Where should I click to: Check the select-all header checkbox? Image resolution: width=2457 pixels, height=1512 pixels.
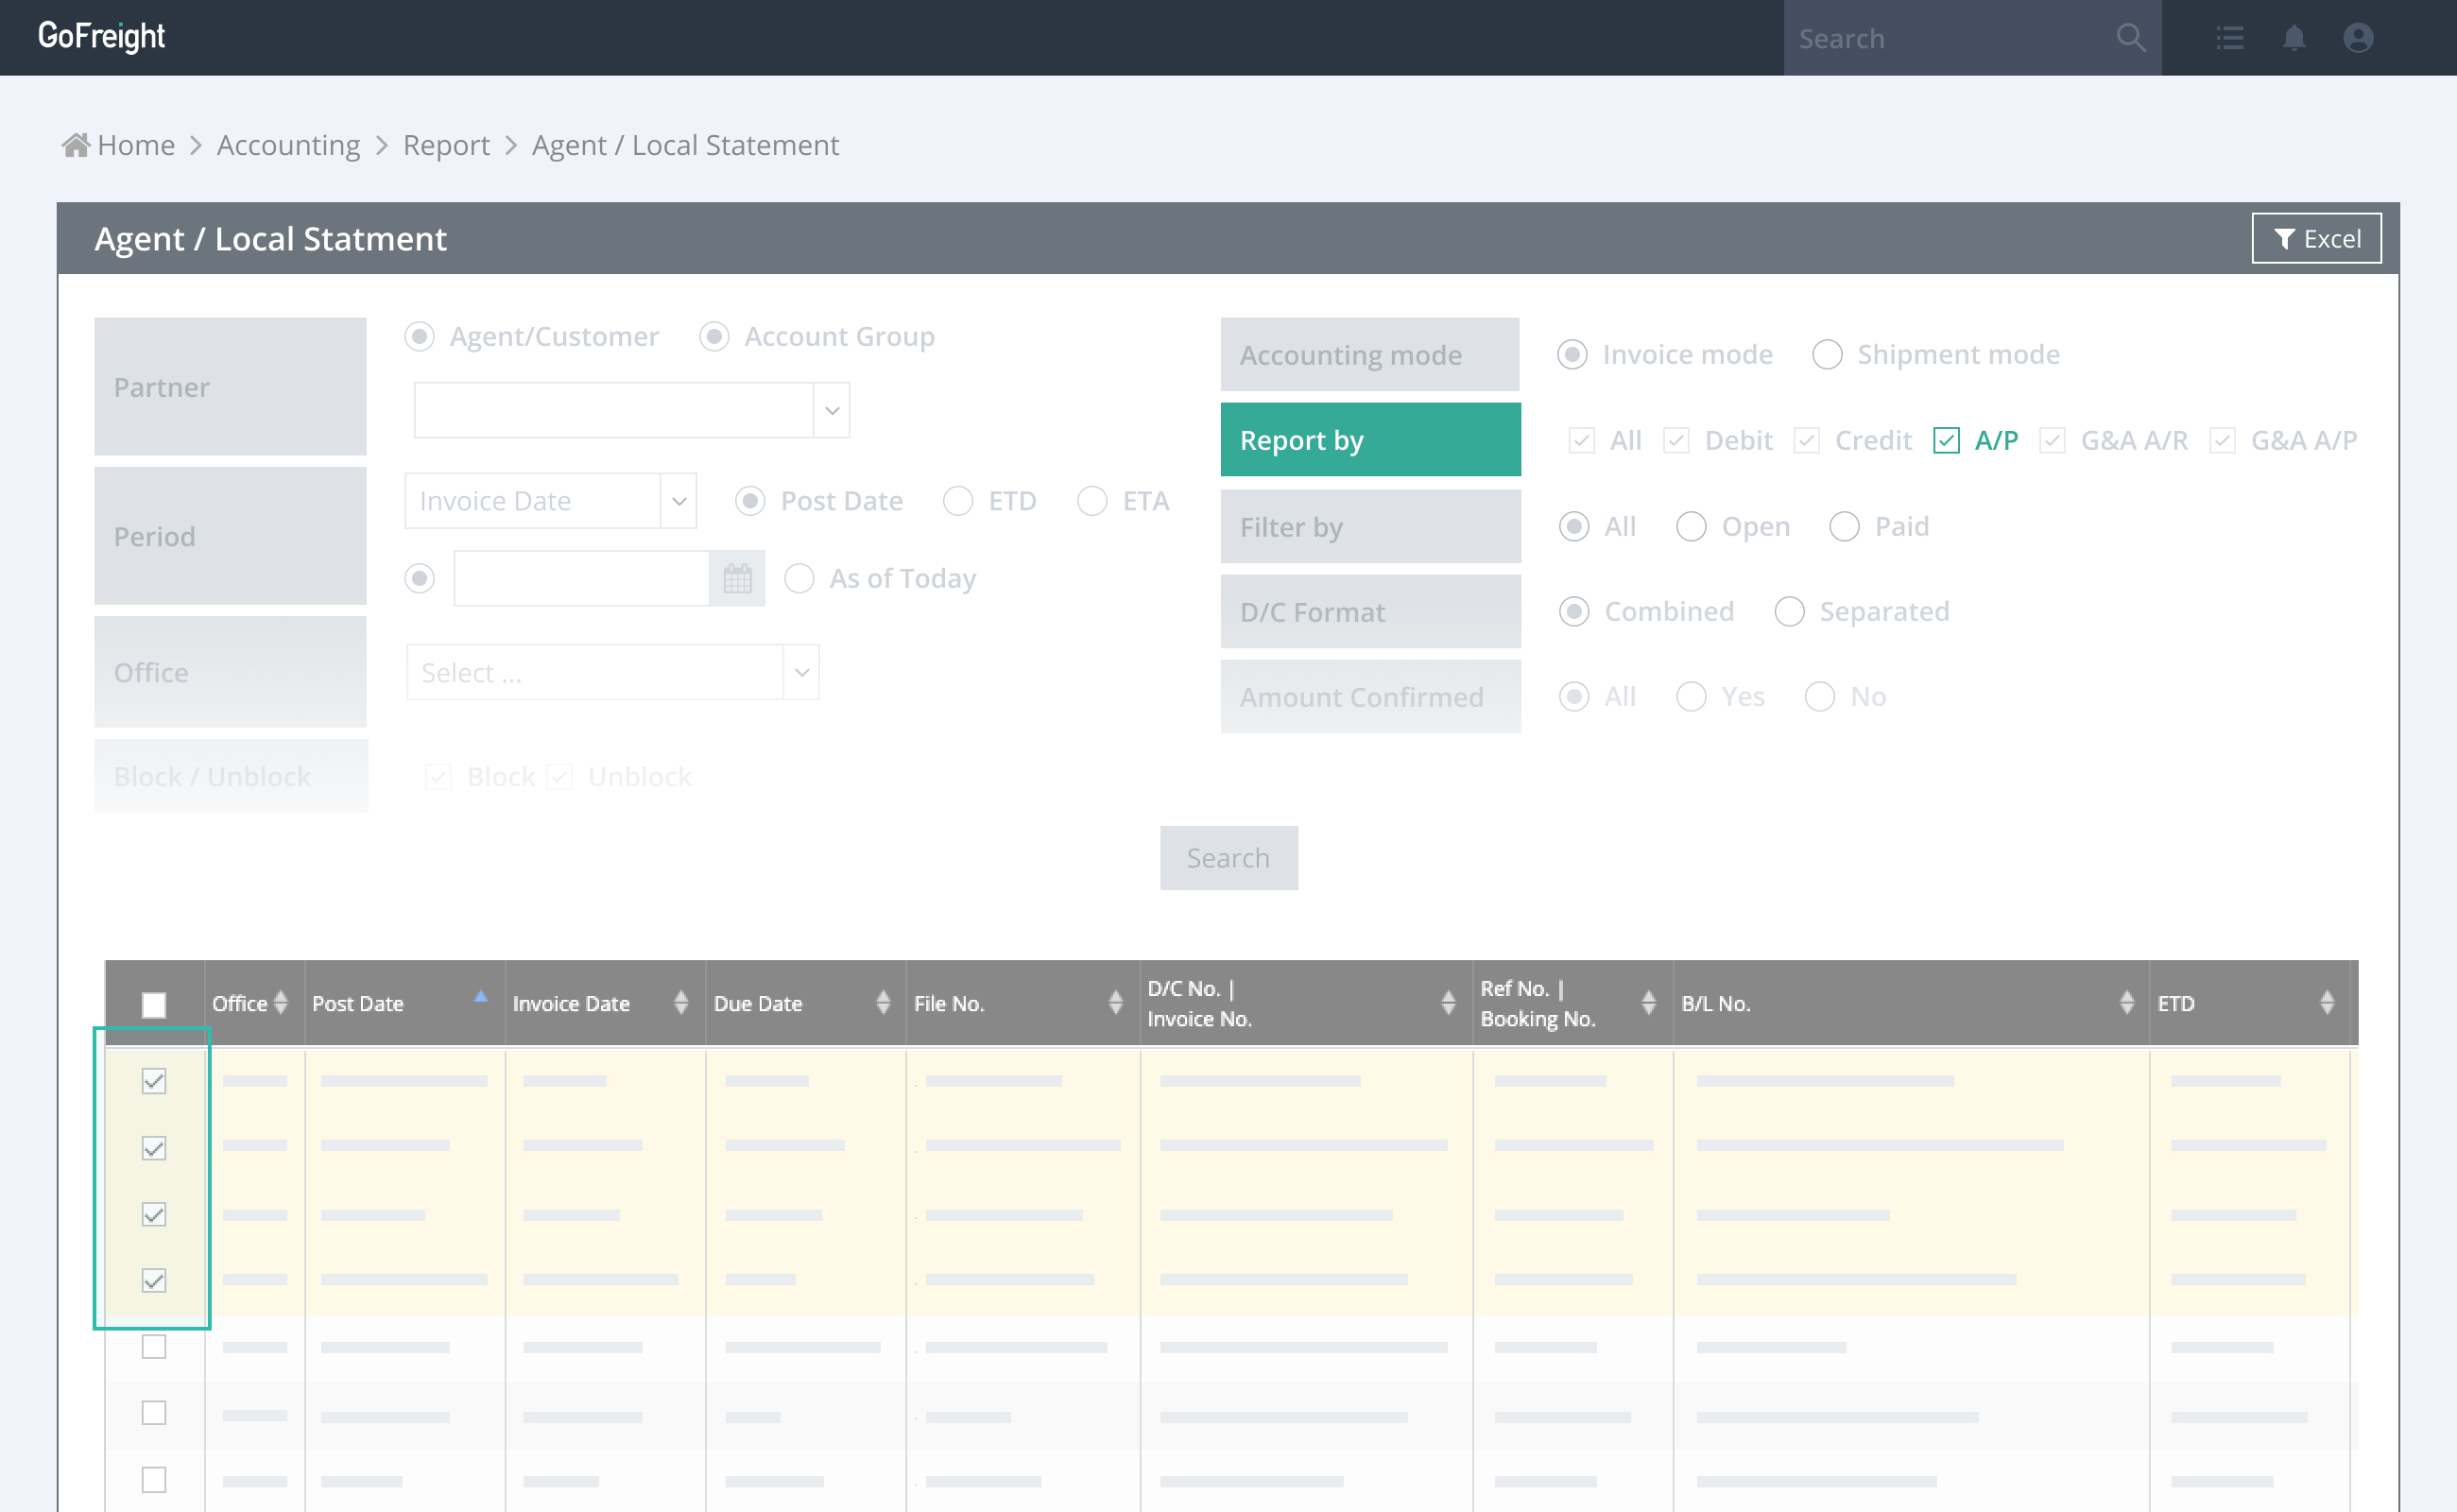tap(154, 1004)
